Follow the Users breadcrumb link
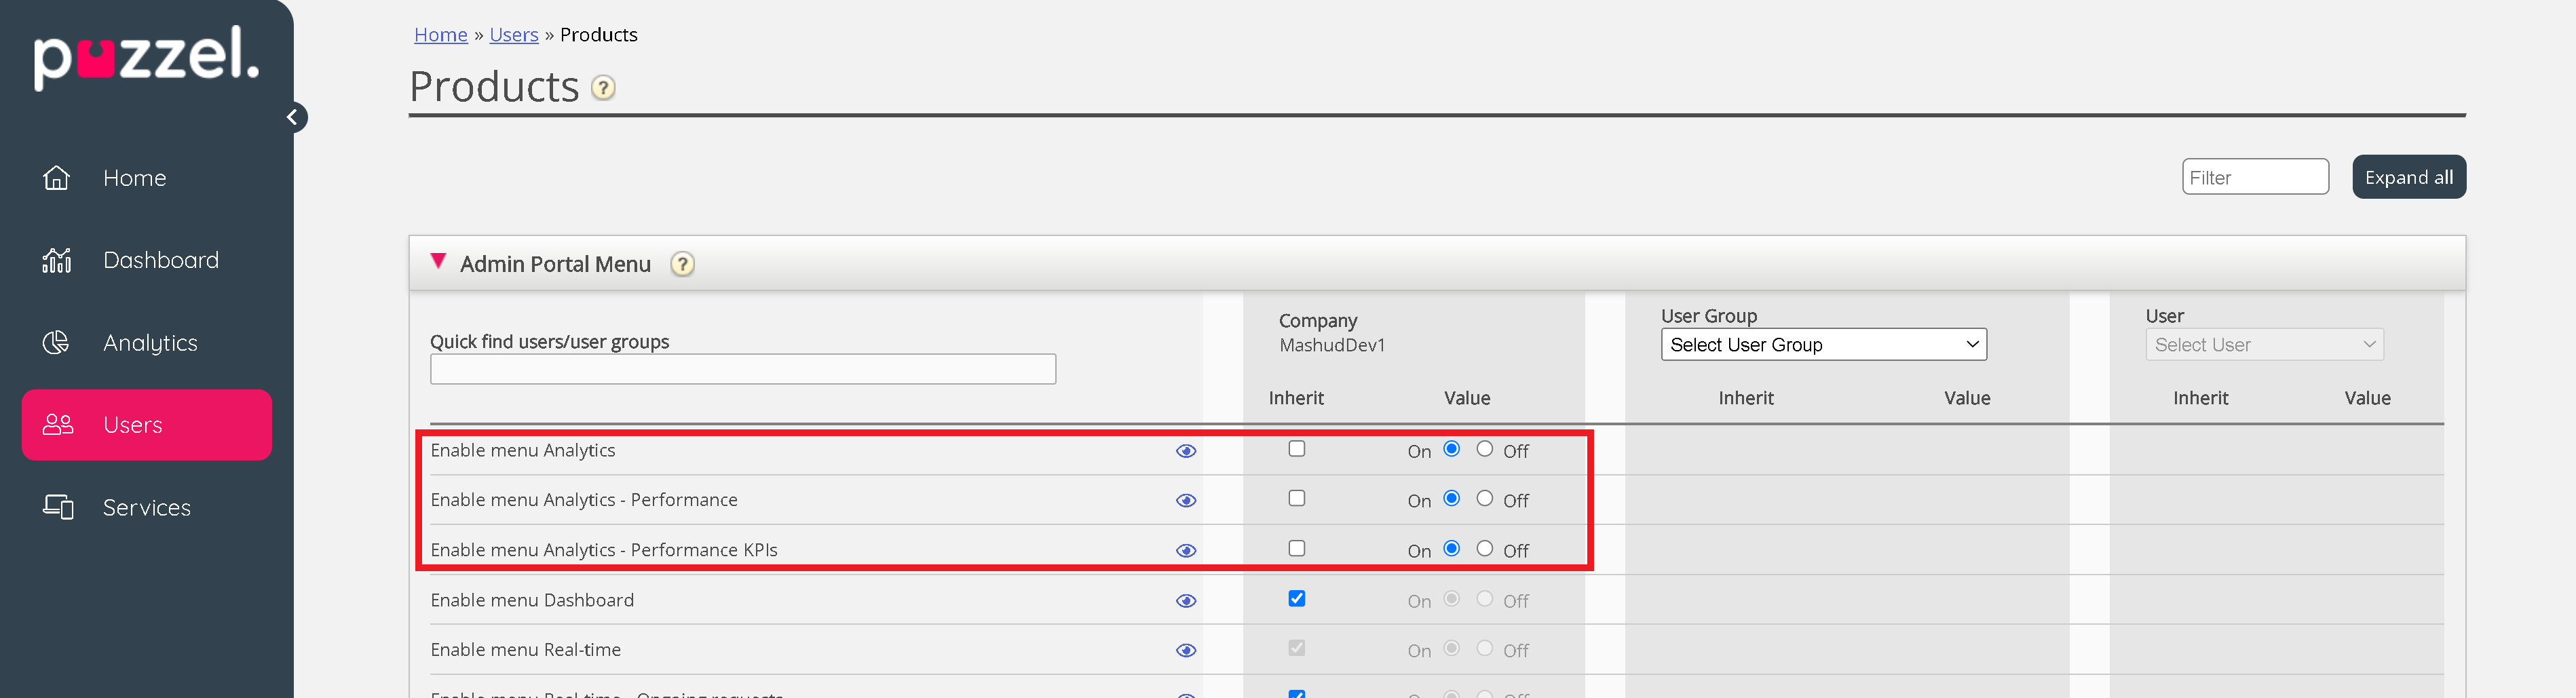The image size is (2576, 698). click(513, 35)
